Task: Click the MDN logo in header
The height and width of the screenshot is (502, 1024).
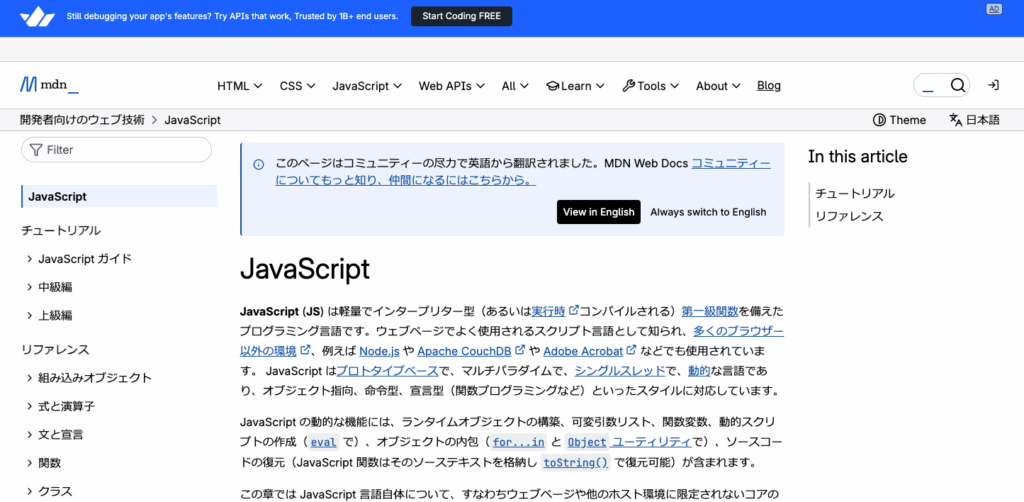Action: tap(49, 85)
